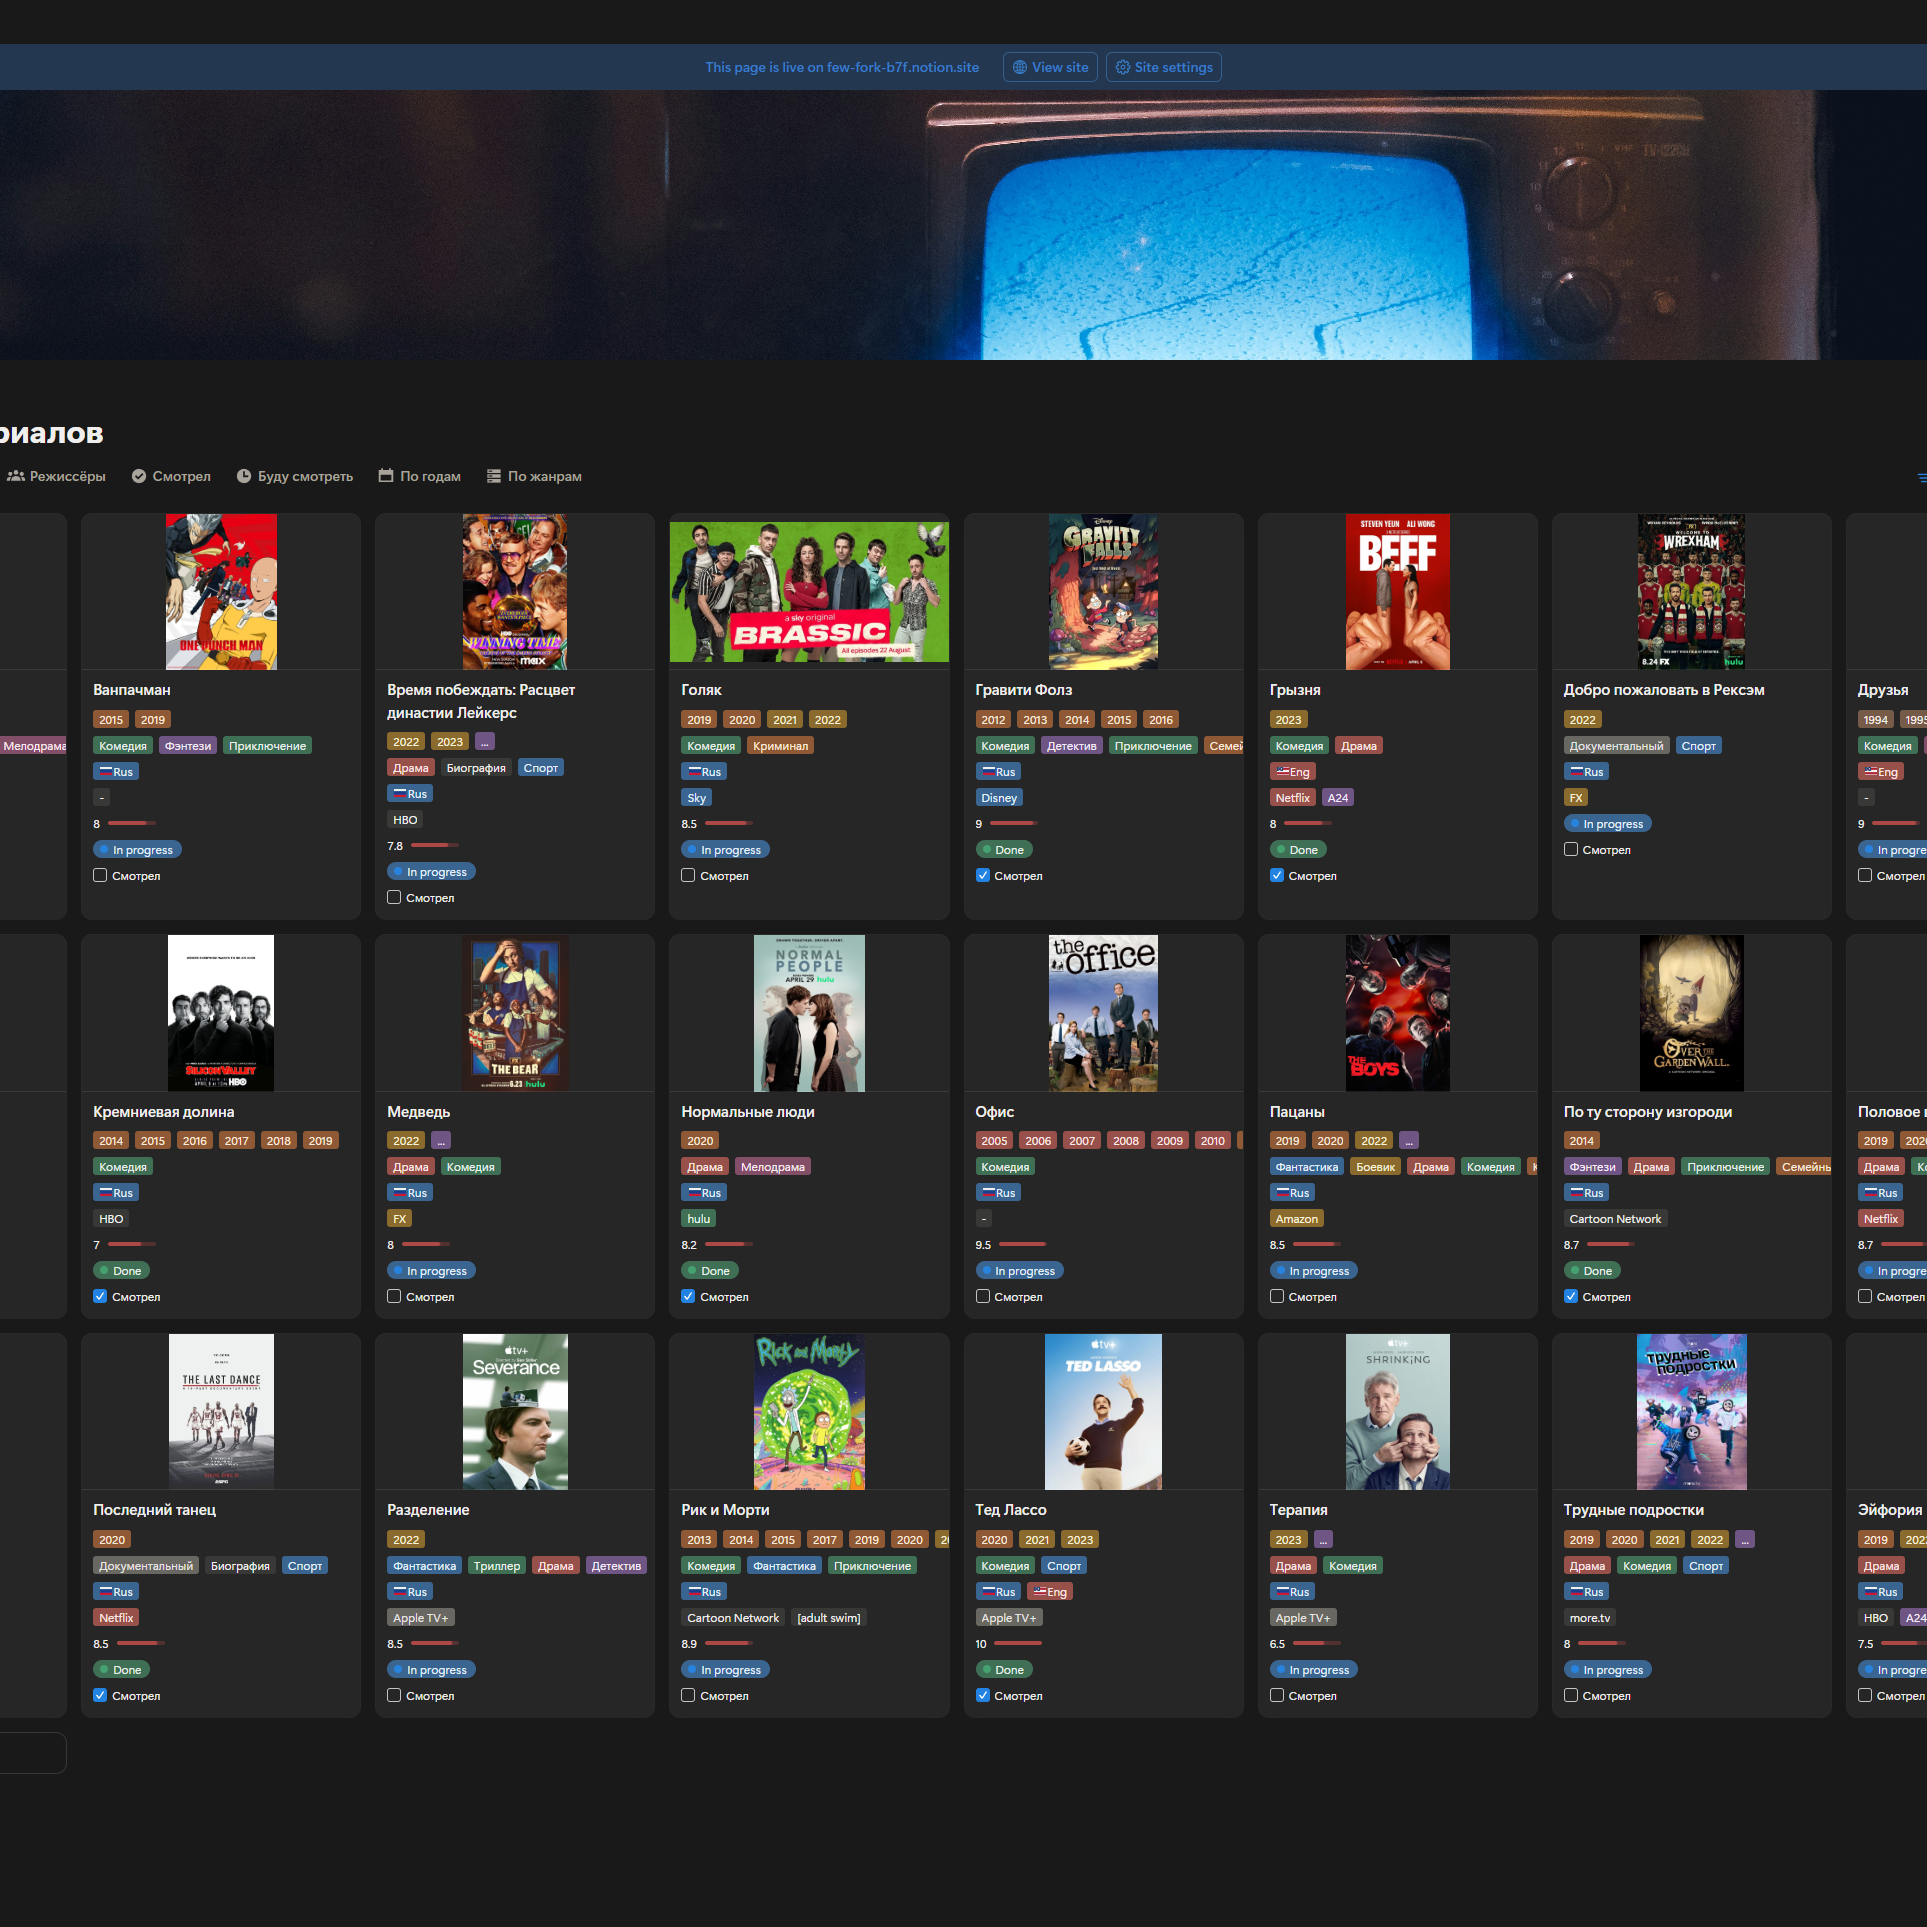Check the Смотрел box on the Ванпанчман card

100,875
